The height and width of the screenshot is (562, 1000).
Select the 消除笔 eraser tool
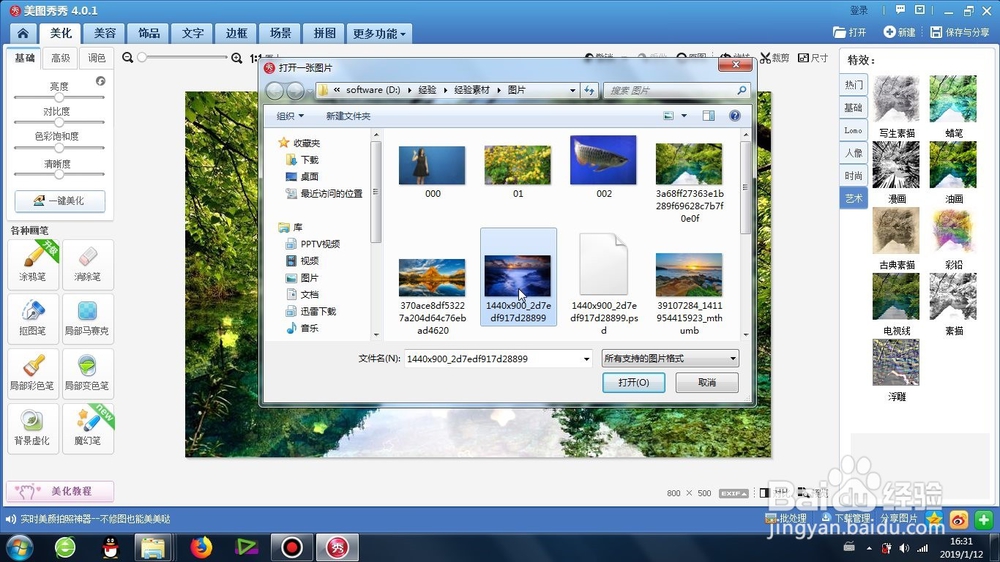tap(87, 264)
